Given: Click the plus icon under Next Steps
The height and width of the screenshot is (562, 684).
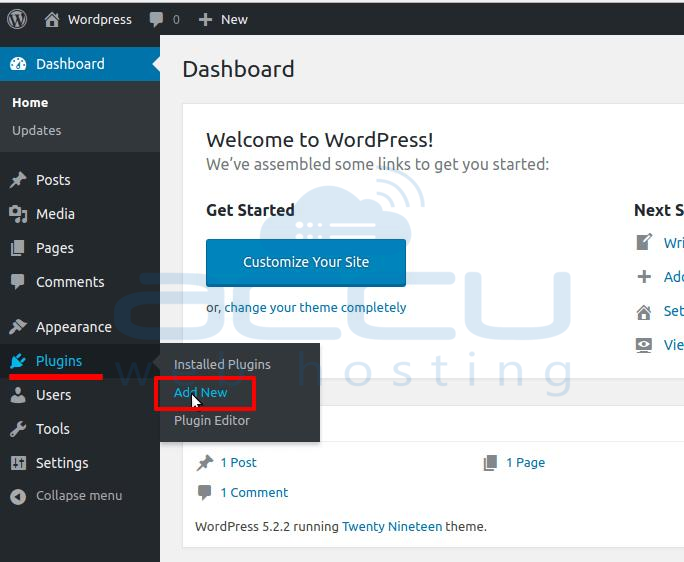Looking at the screenshot, I should [644, 277].
